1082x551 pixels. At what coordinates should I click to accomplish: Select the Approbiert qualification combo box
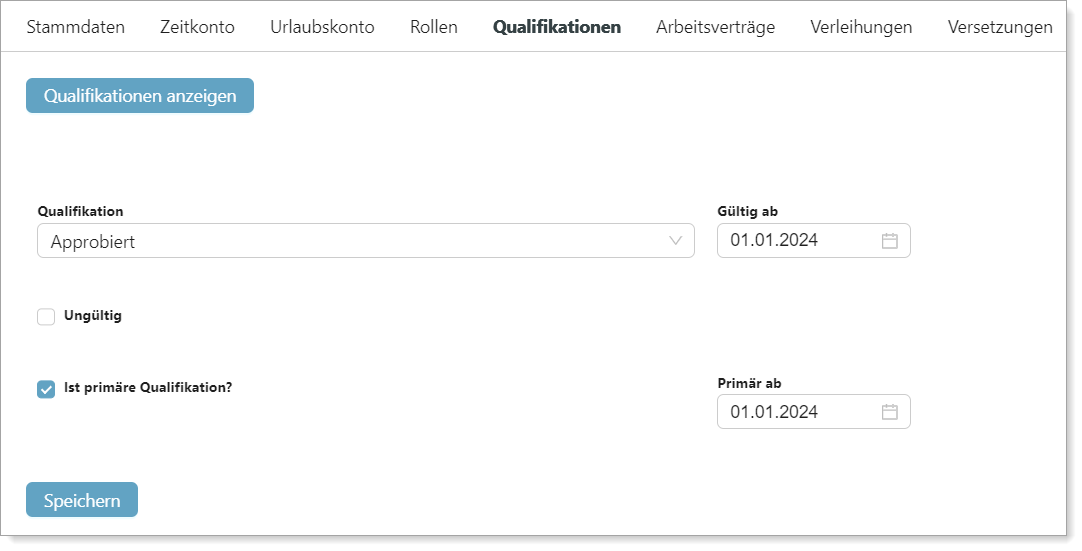(366, 241)
